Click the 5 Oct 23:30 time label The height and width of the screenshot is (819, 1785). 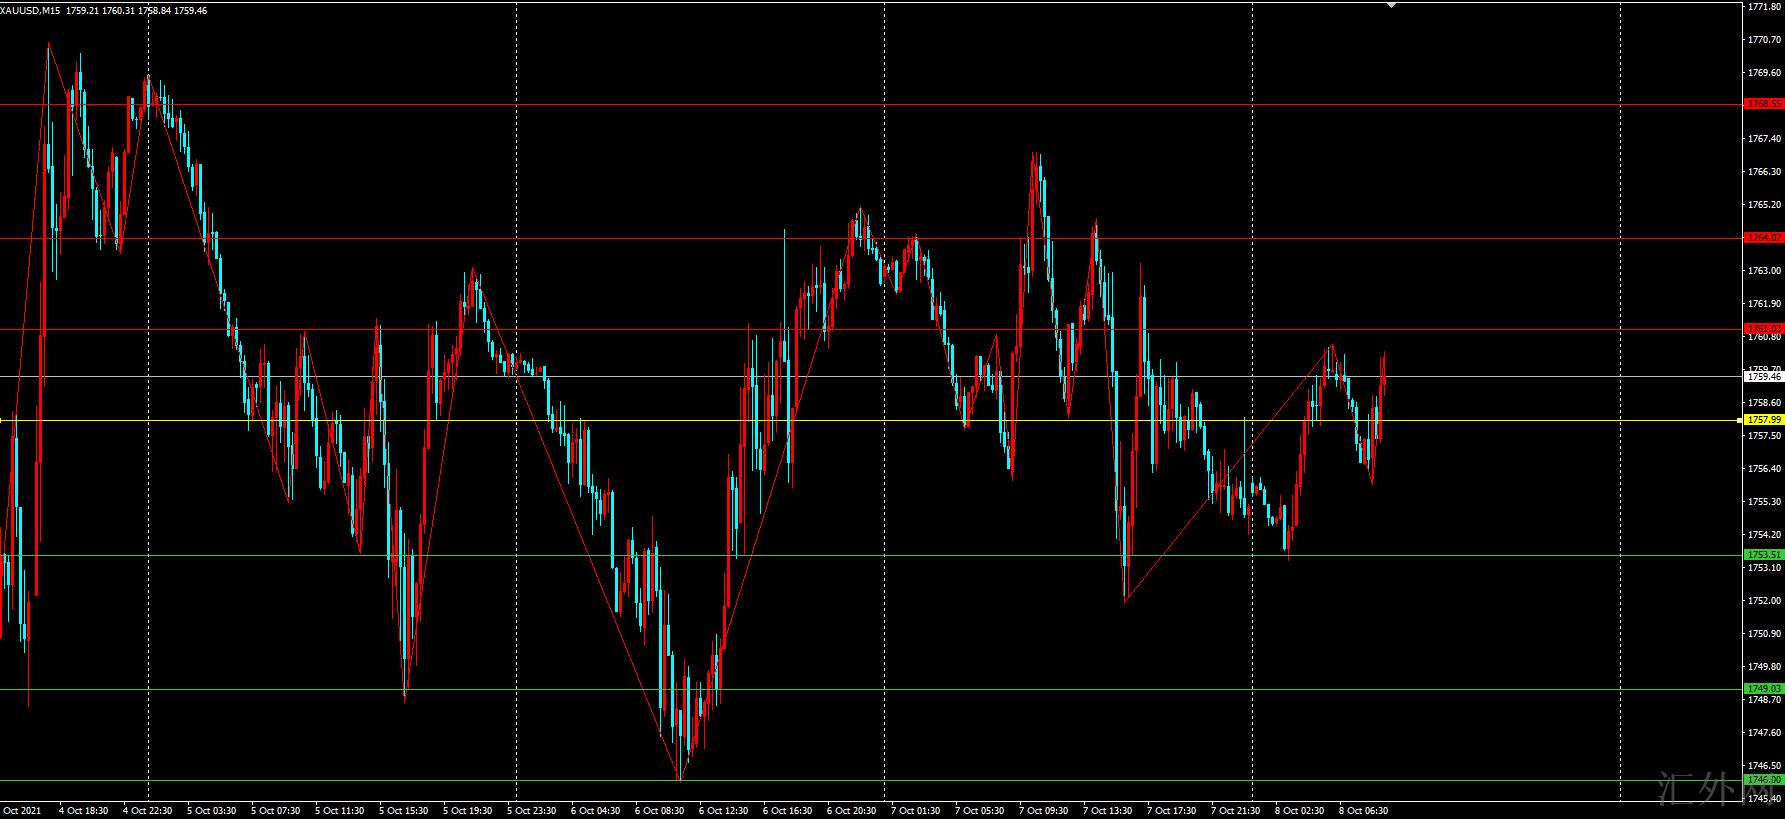pos(532,811)
